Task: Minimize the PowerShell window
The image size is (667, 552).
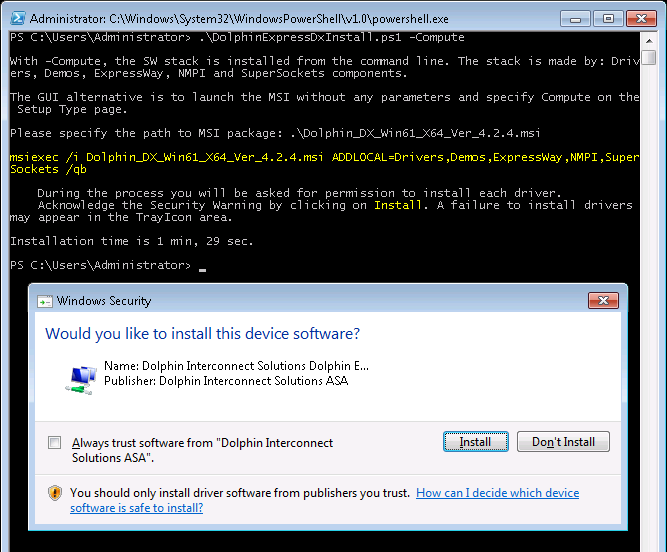Action: coord(575,19)
